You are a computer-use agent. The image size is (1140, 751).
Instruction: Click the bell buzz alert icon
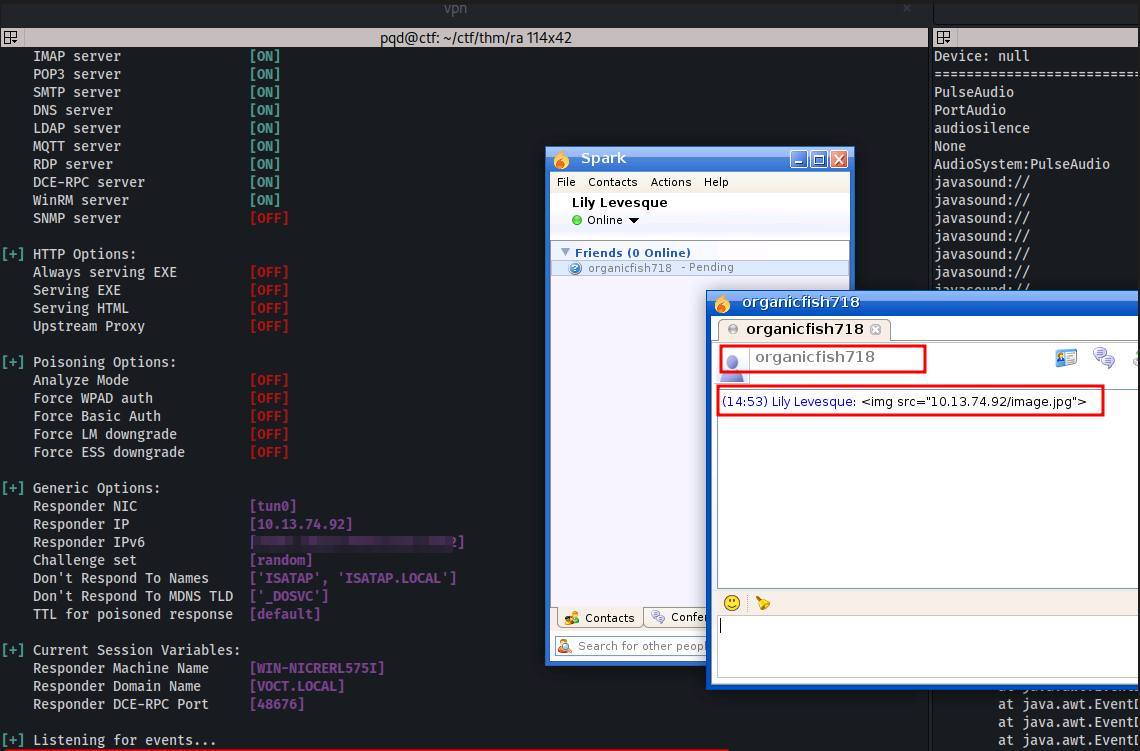click(x=763, y=603)
